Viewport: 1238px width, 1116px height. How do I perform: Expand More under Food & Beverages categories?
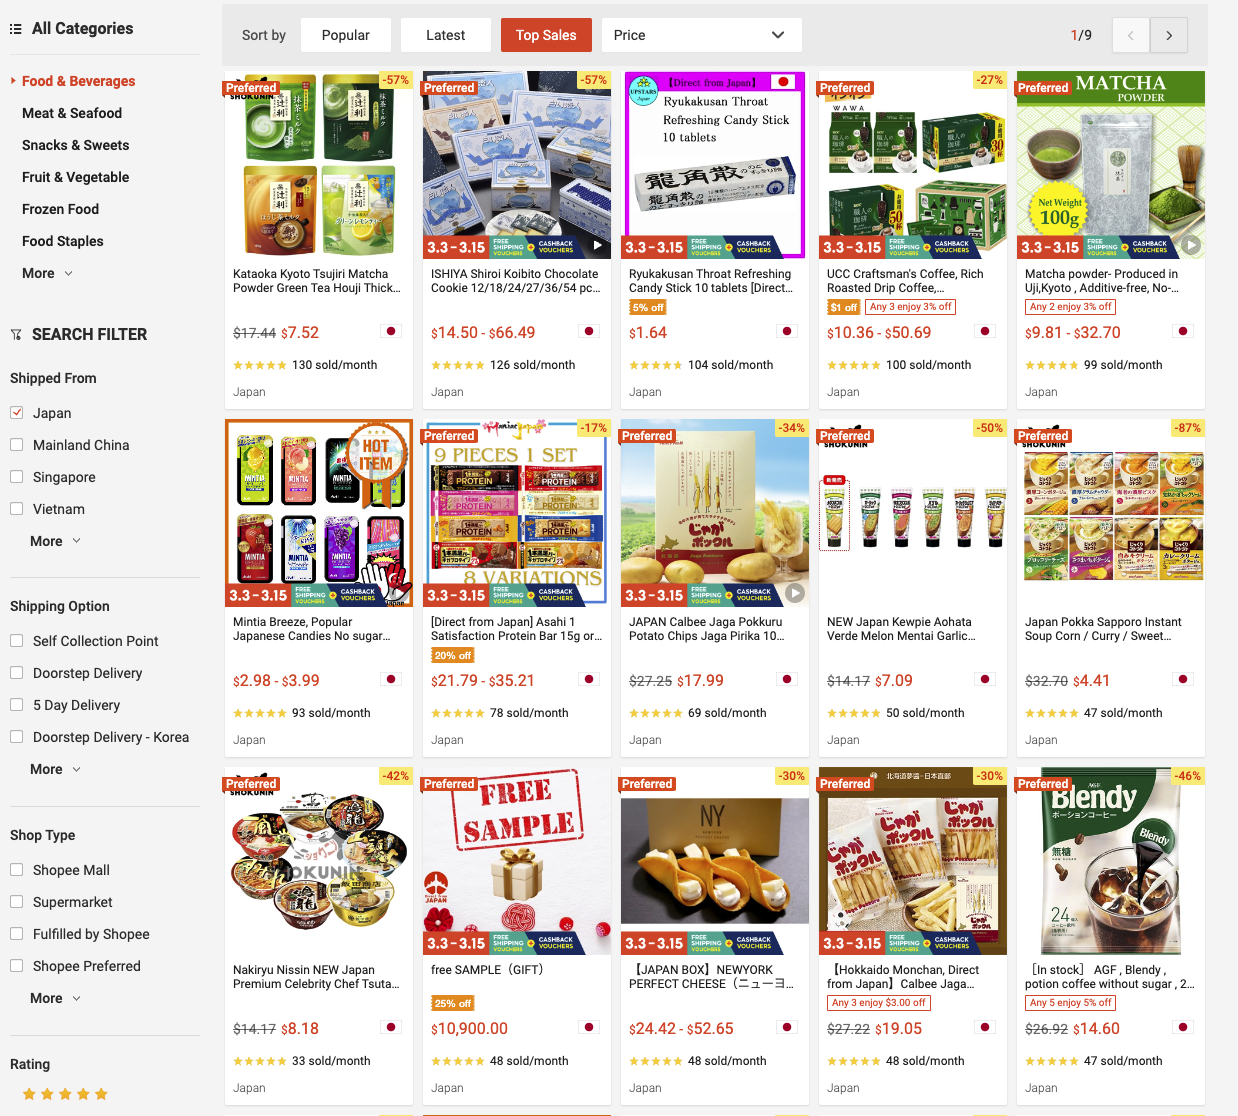click(x=47, y=273)
